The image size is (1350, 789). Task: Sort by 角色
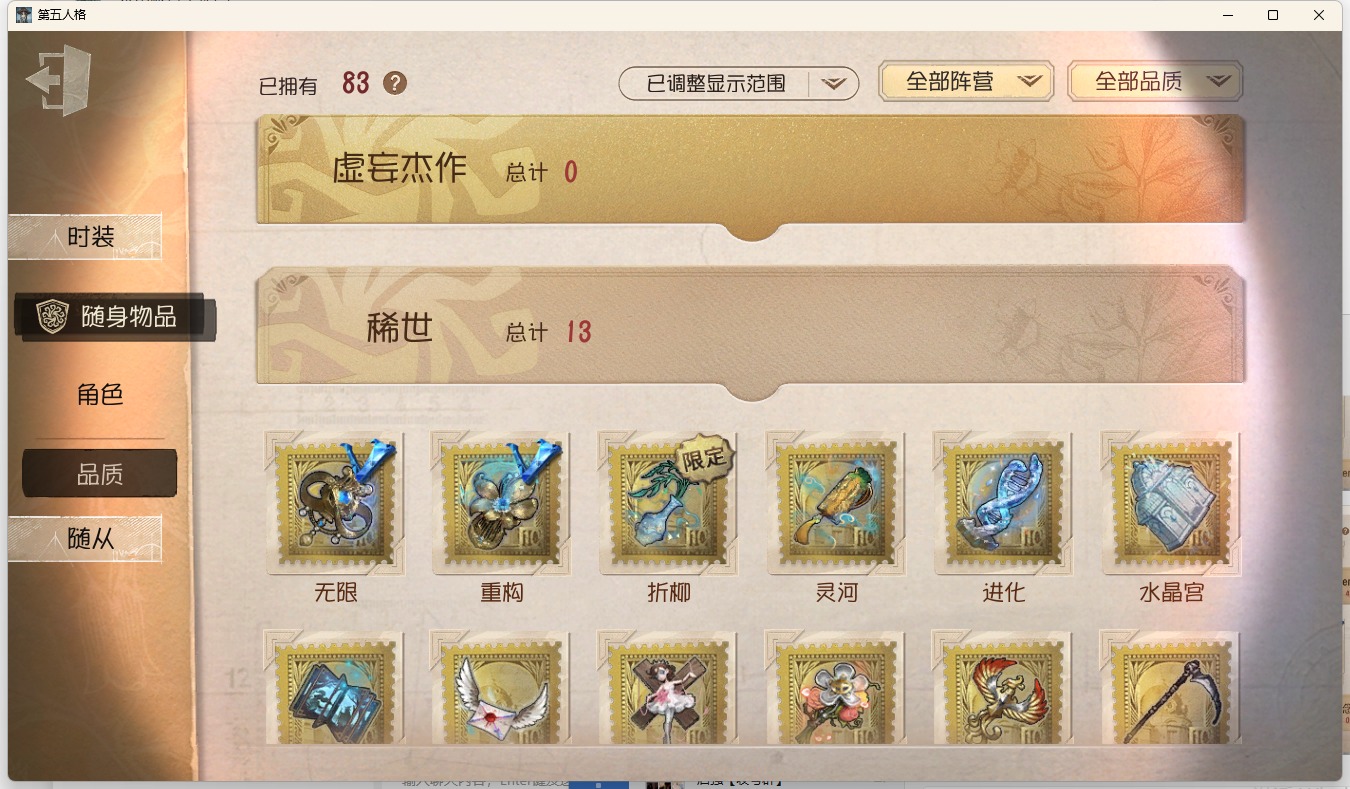[x=100, y=395]
